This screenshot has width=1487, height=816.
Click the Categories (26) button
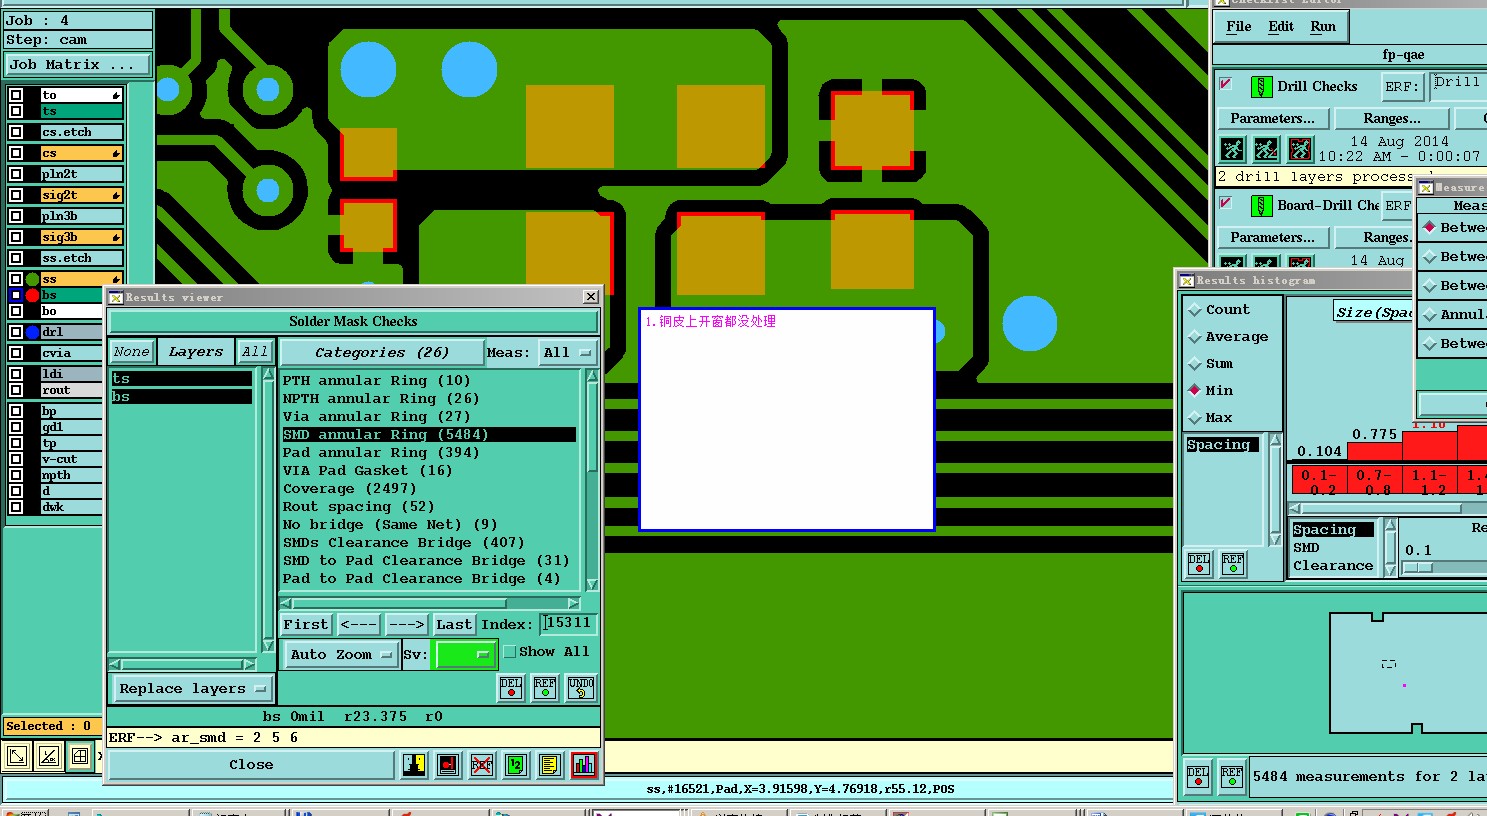381,352
